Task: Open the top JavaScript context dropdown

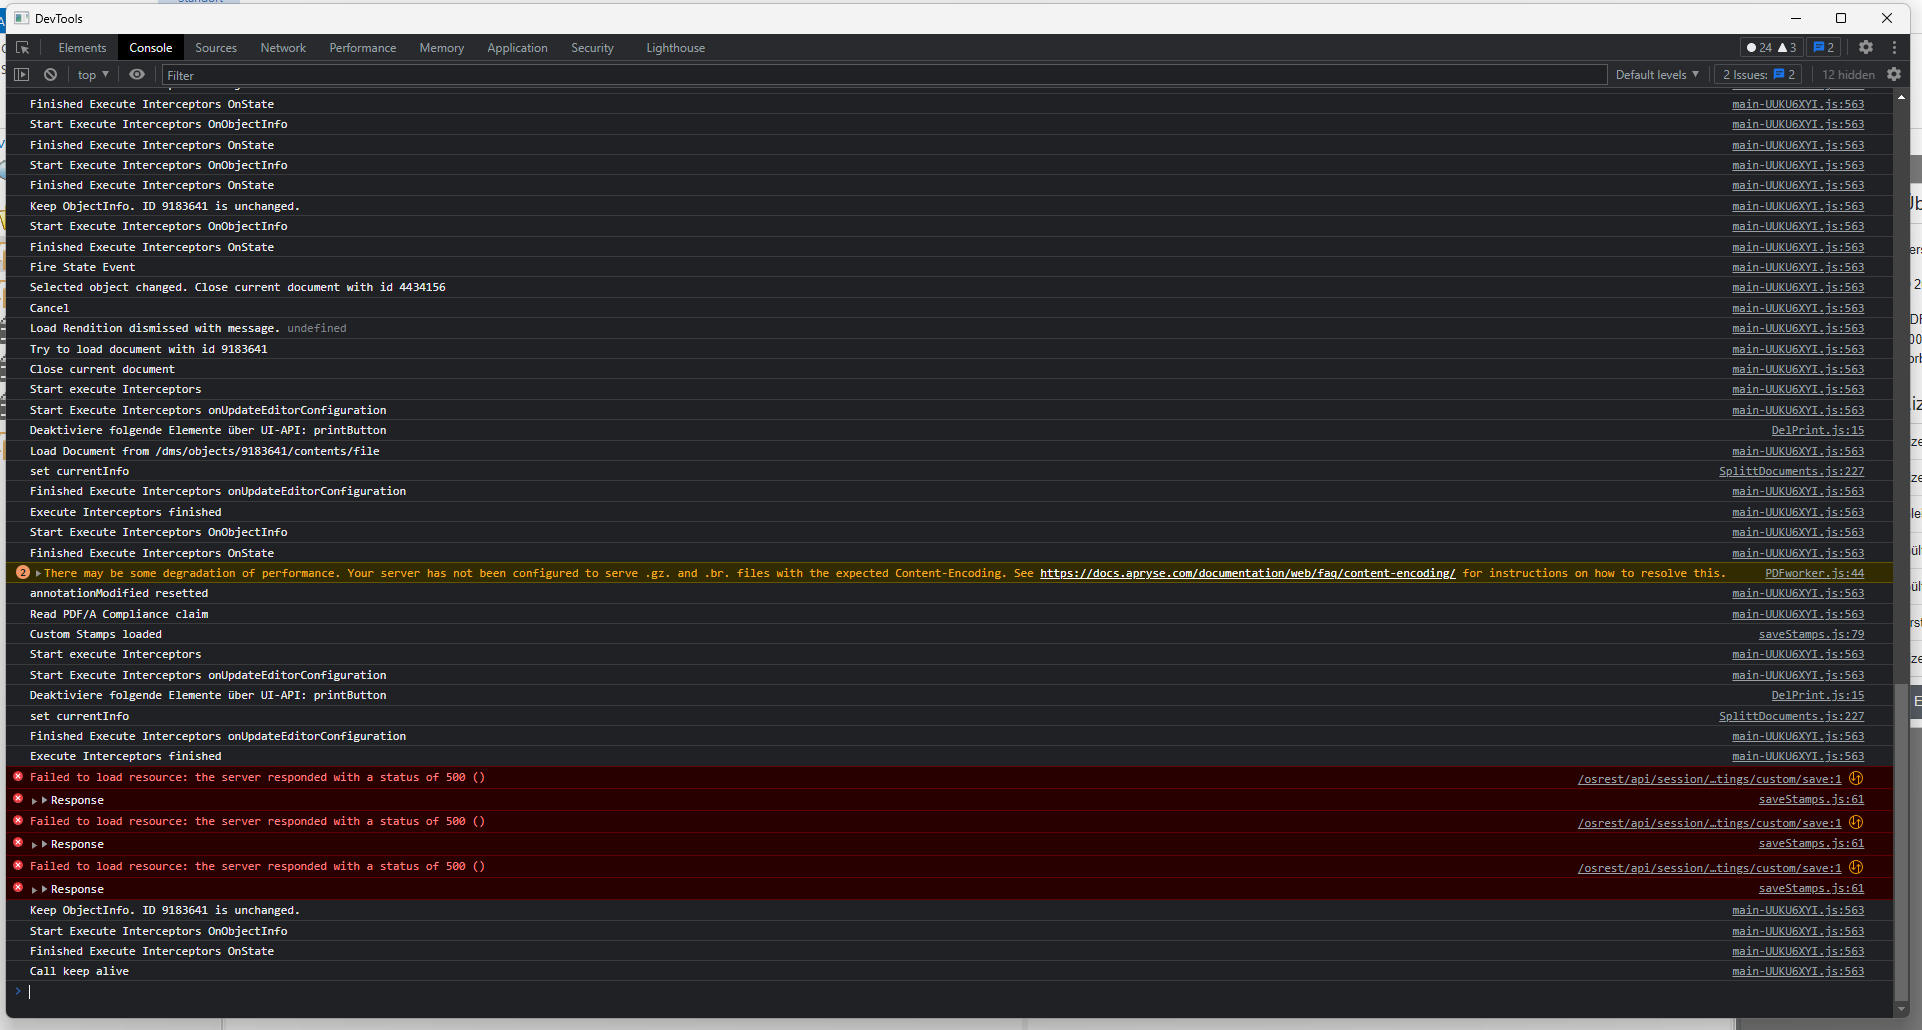Action: (x=93, y=75)
